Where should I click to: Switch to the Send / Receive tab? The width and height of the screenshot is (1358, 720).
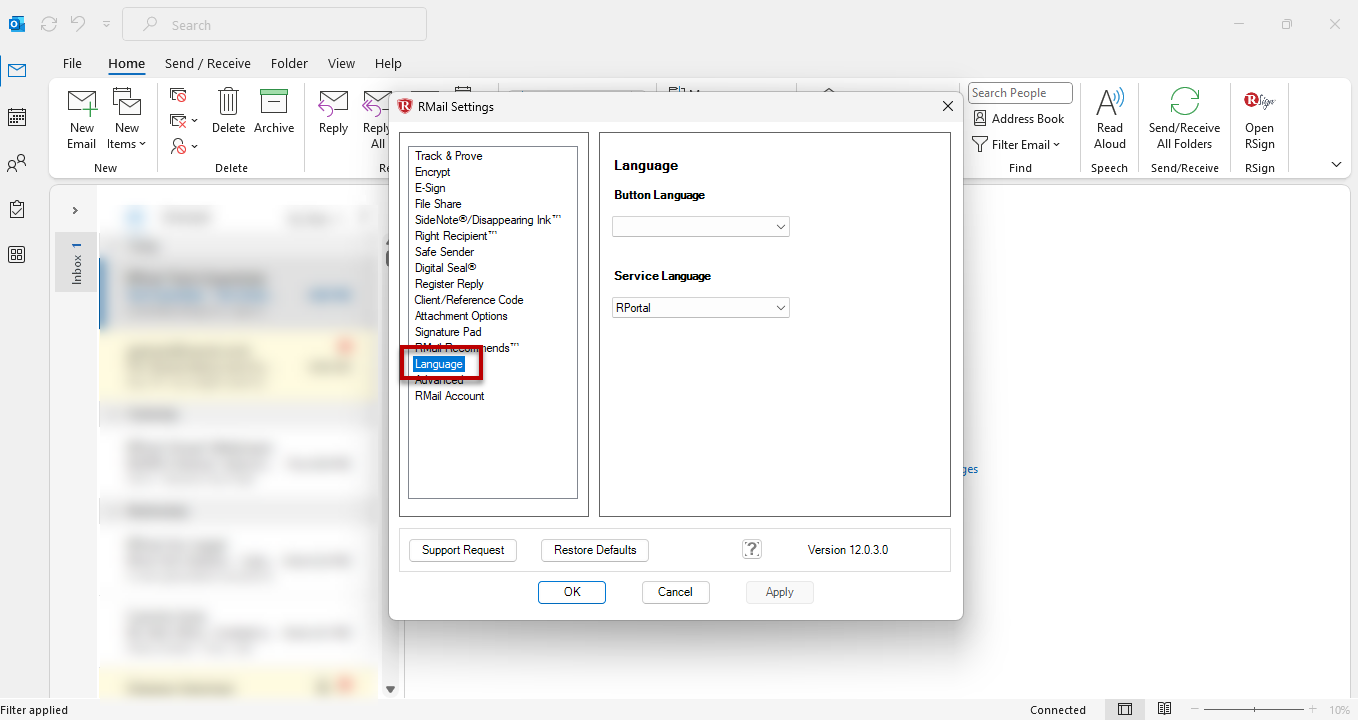(x=208, y=63)
